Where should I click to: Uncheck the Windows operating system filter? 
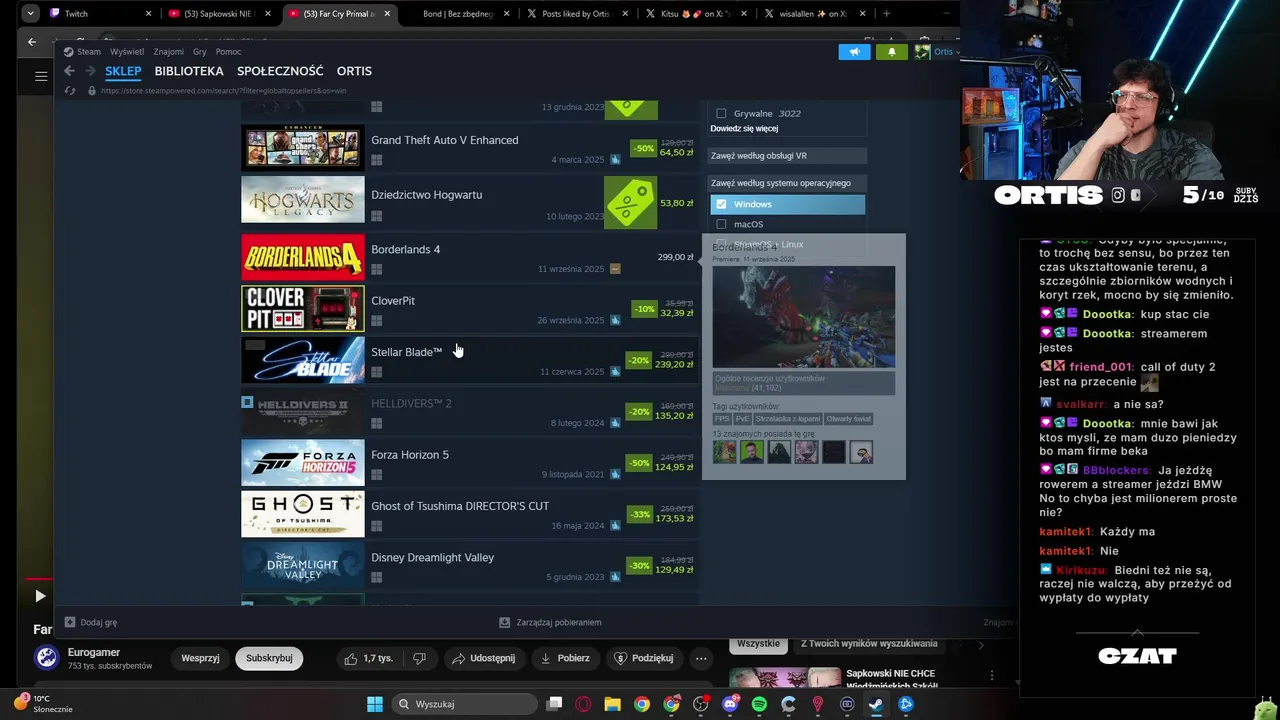point(721,204)
